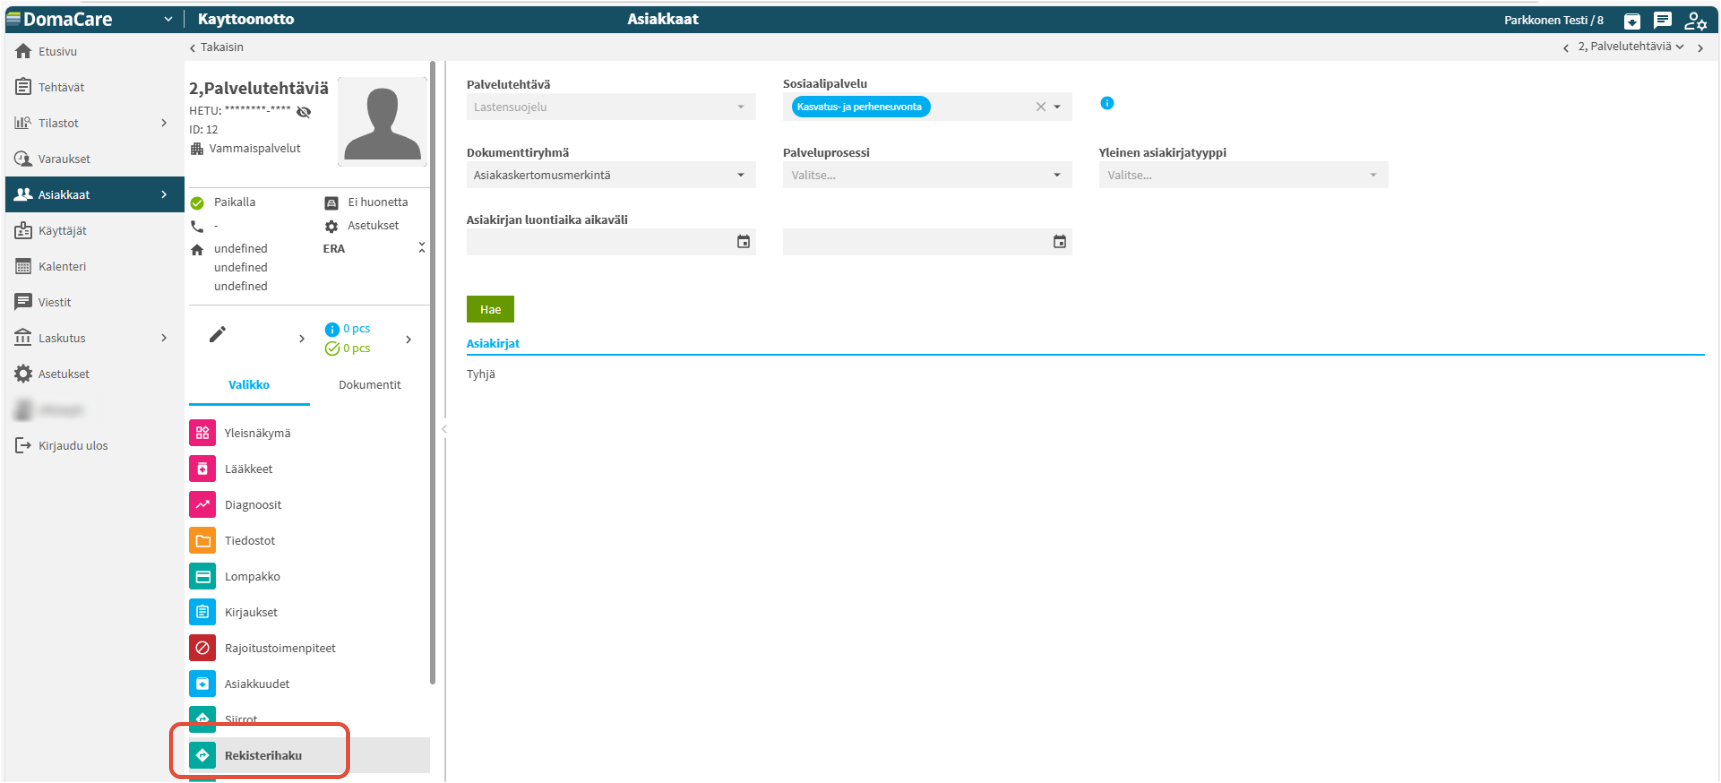Open the end date calendar picker
The image size is (1721, 783).
pos(1060,242)
